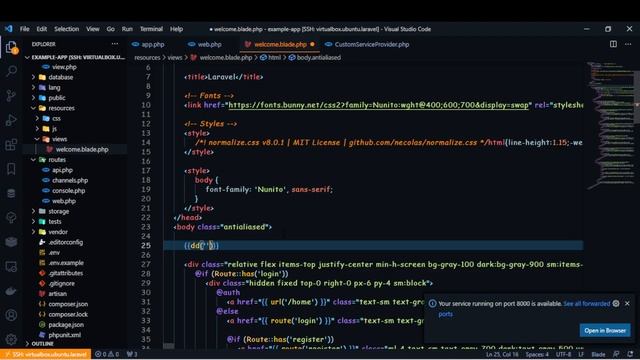The width and height of the screenshot is (640, 360).
Task: Click the SSH remote status indicator
Action: pyautogui.click(x=45, y=354)
